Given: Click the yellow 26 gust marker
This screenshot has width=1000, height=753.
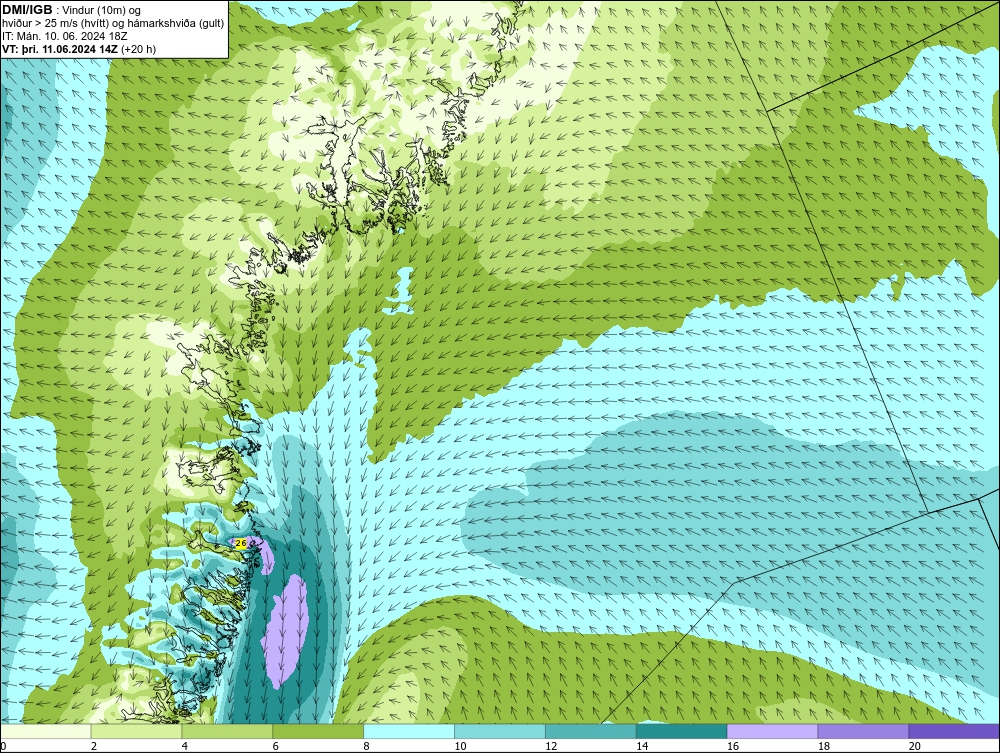Looking at the screenshot, I should (240, 543).
